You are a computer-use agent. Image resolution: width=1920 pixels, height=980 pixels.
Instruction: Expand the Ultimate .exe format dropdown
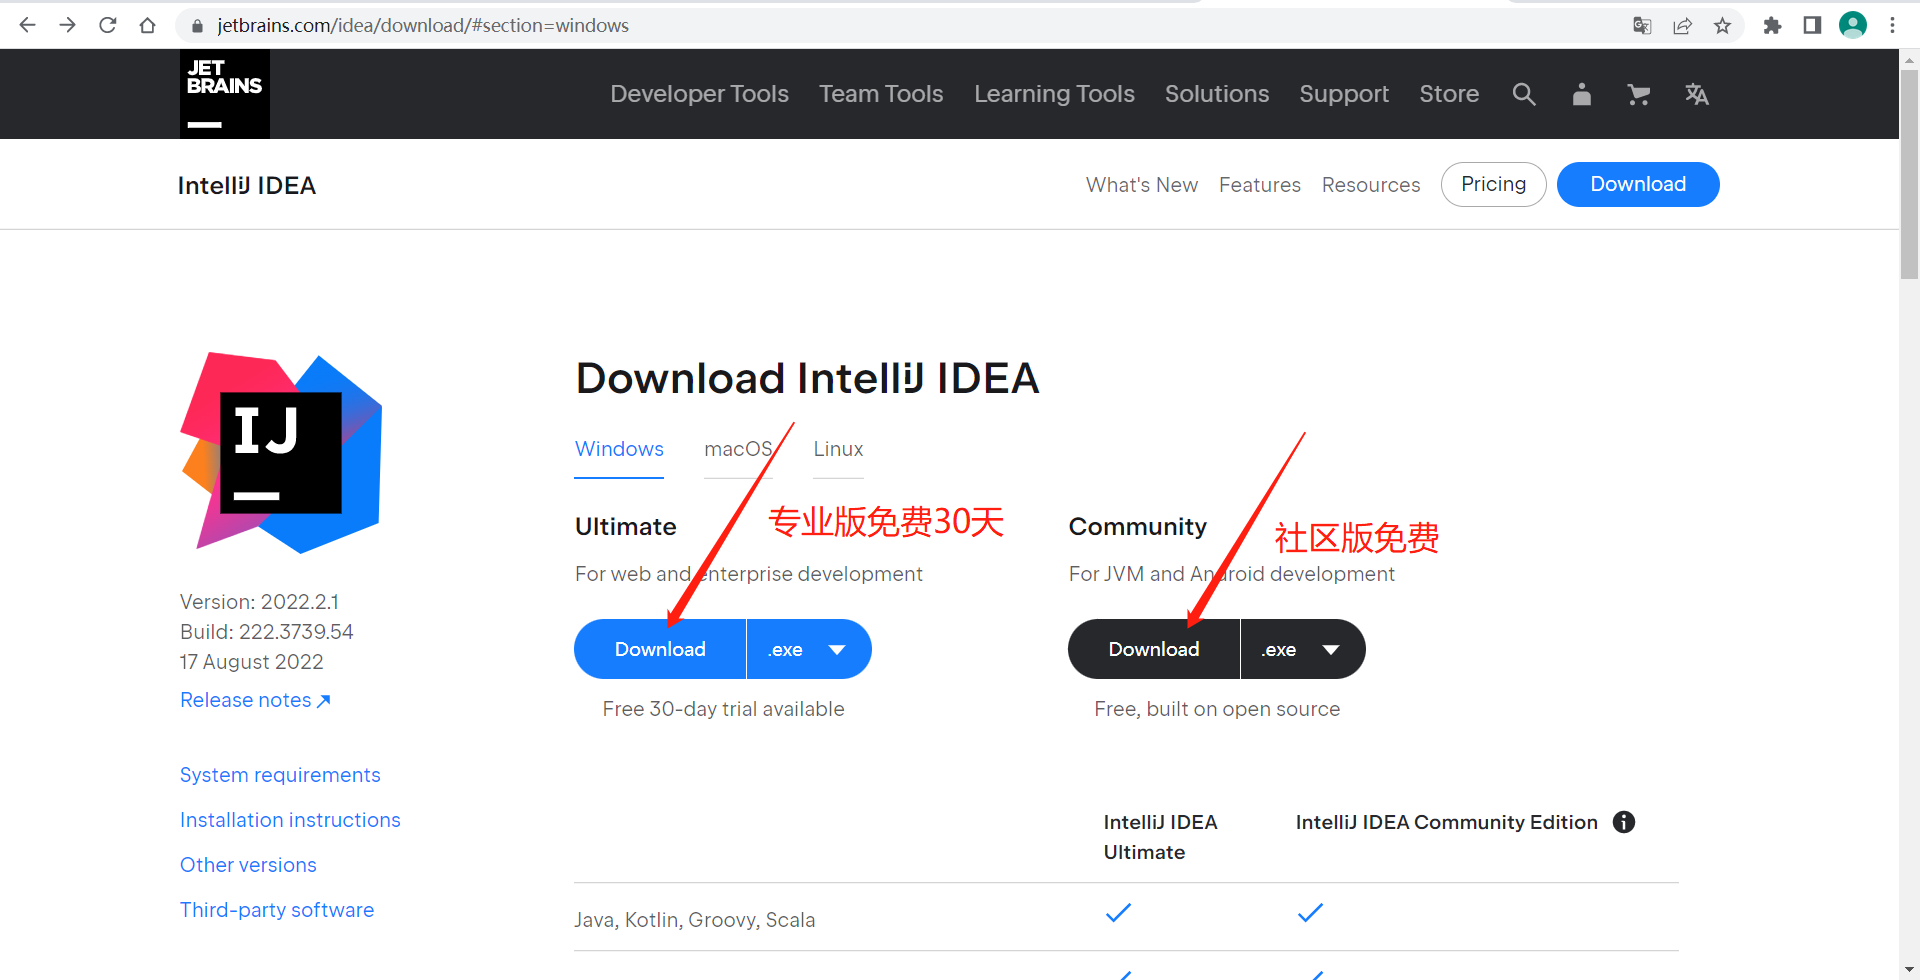point(808,648)
